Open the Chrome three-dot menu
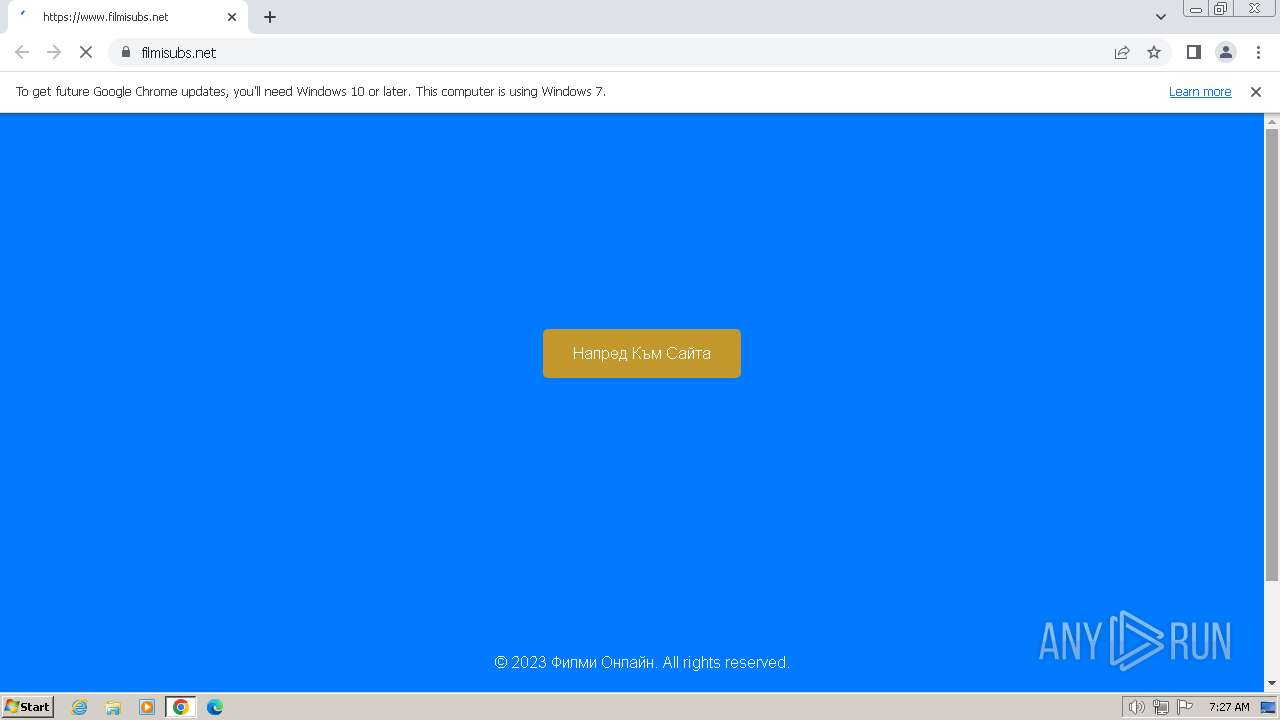The width and height of the screenshot is (1280, 720). pyautogui.click(x=1257, y=52)
